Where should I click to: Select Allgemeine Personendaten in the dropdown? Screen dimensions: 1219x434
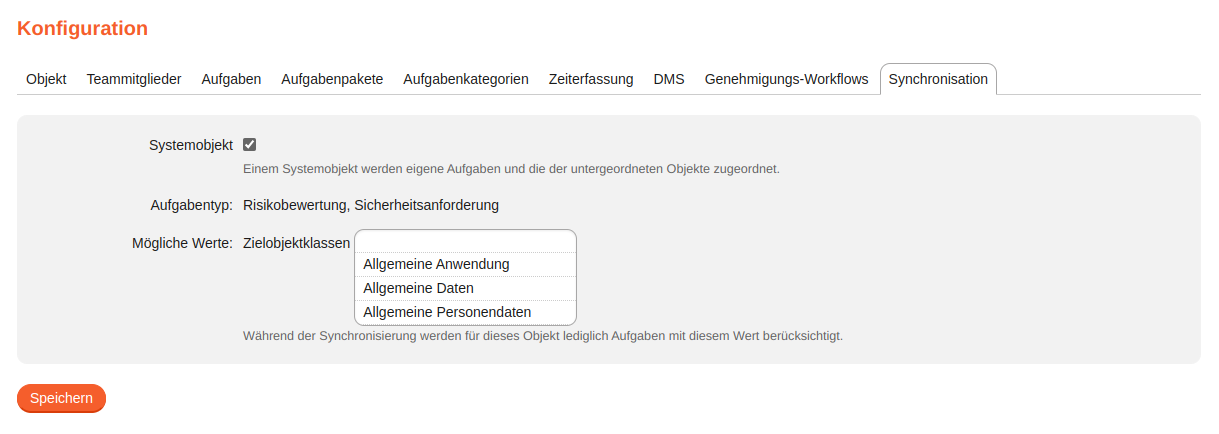[447, 312]
